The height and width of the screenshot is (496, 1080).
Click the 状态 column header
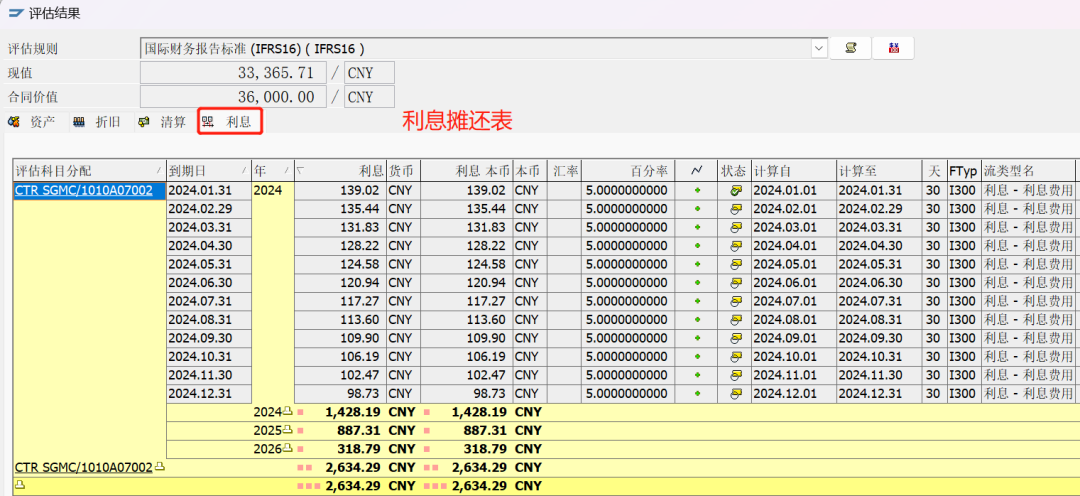pos(734,171)
